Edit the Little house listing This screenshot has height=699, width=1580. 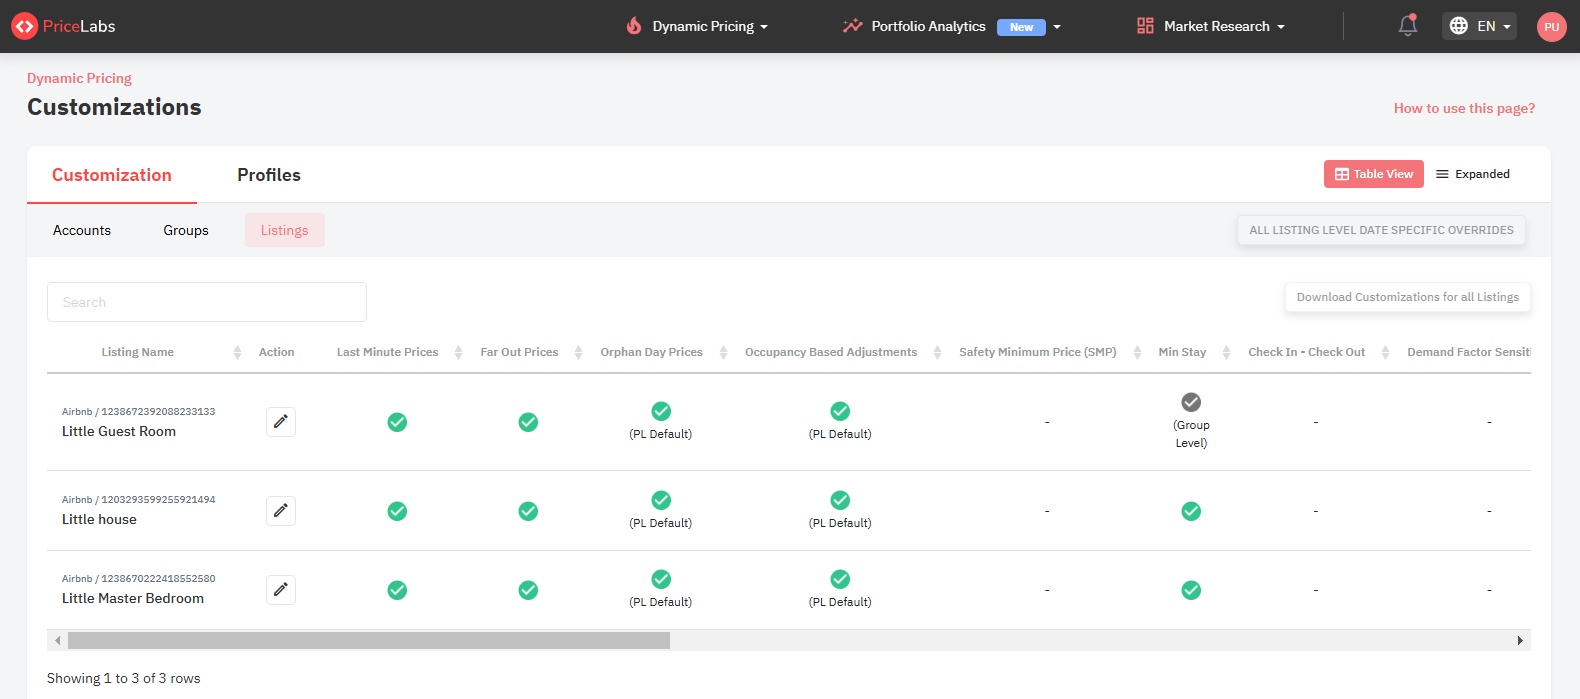coord(281,511)
